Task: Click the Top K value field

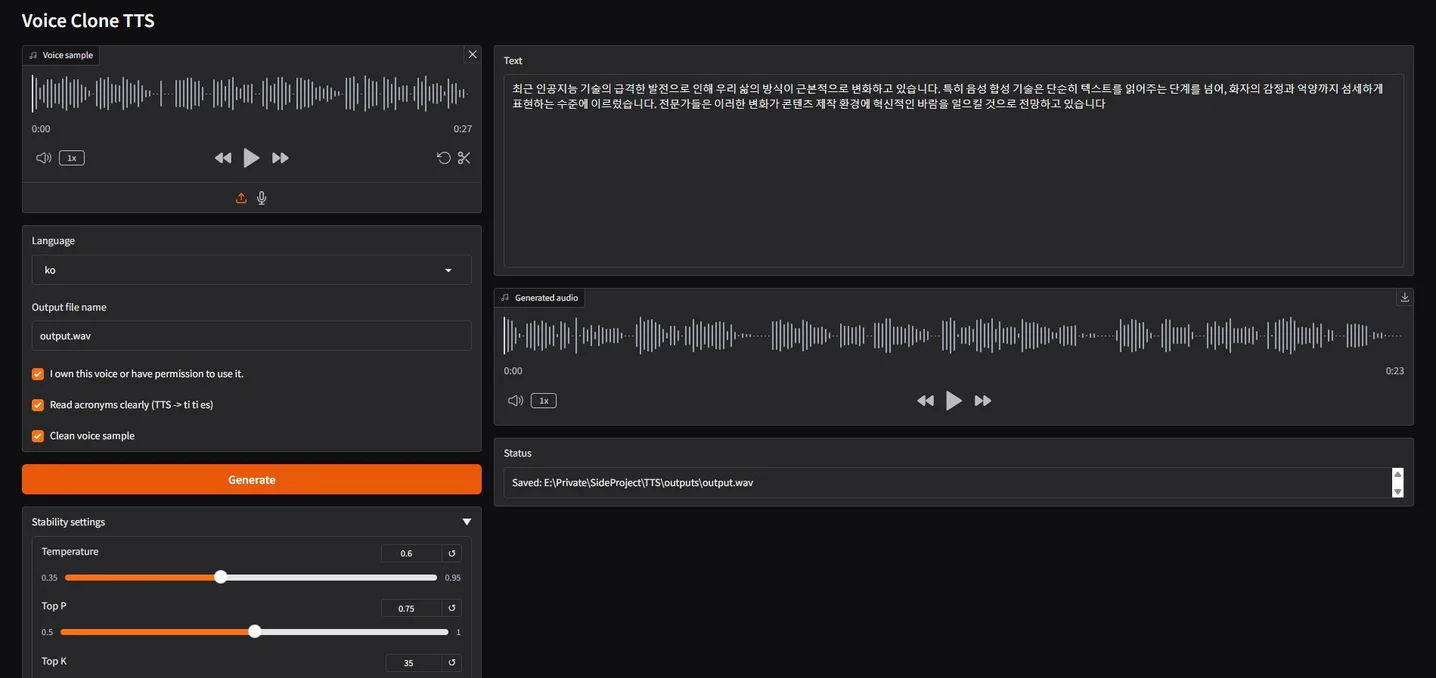Action: click(x=413, y=663)
